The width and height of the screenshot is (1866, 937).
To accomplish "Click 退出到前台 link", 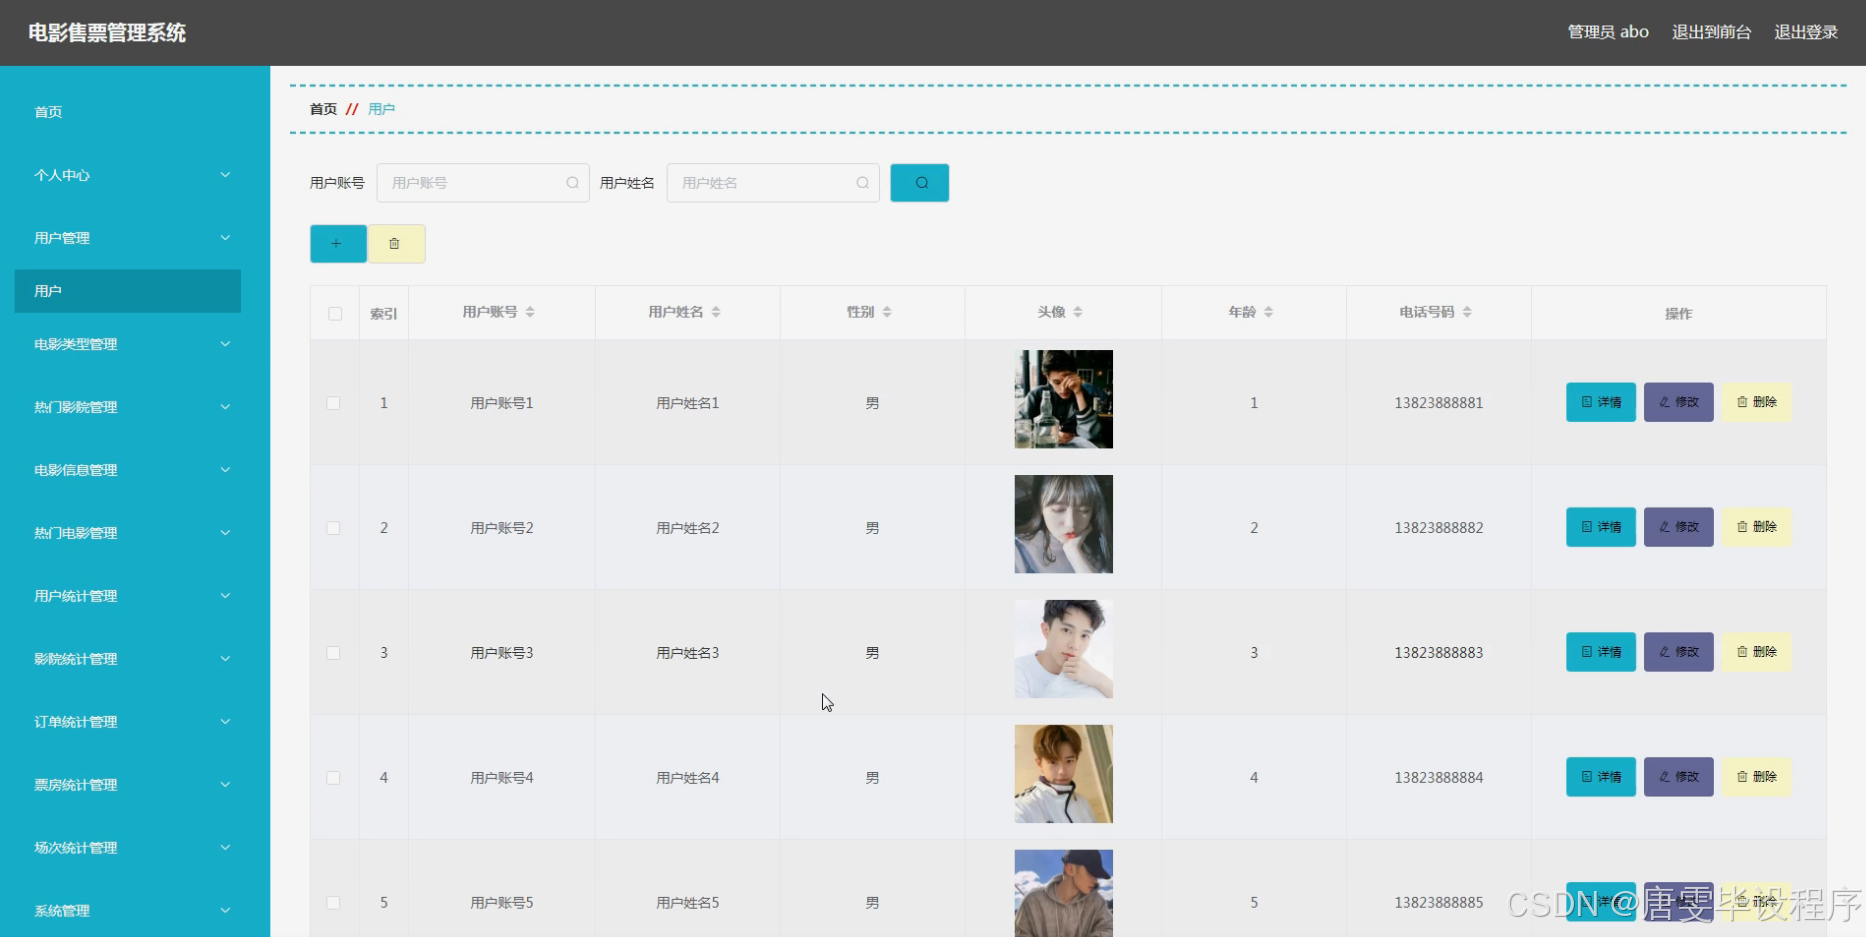I will click(1711, 32).
